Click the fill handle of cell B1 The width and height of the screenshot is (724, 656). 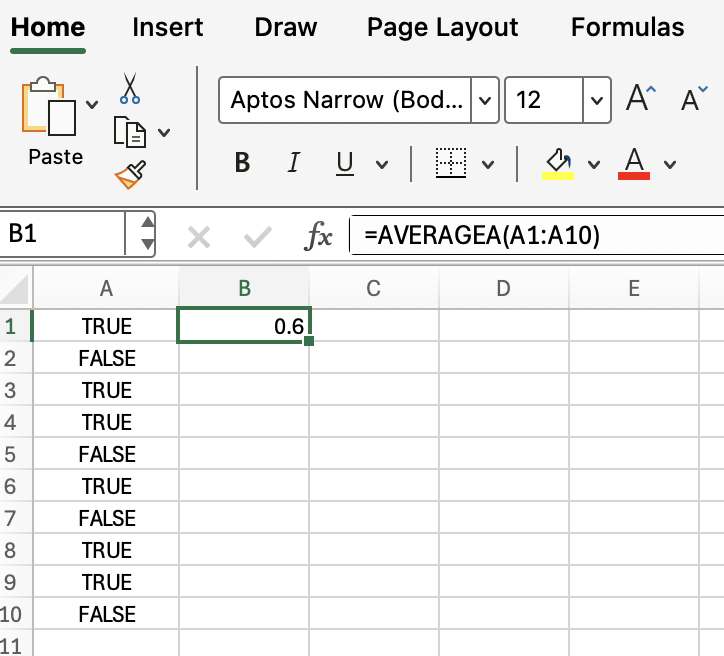(309, 341)
